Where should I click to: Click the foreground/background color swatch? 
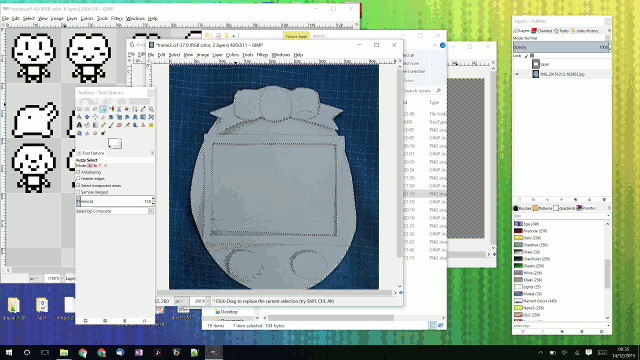[115, 143]
